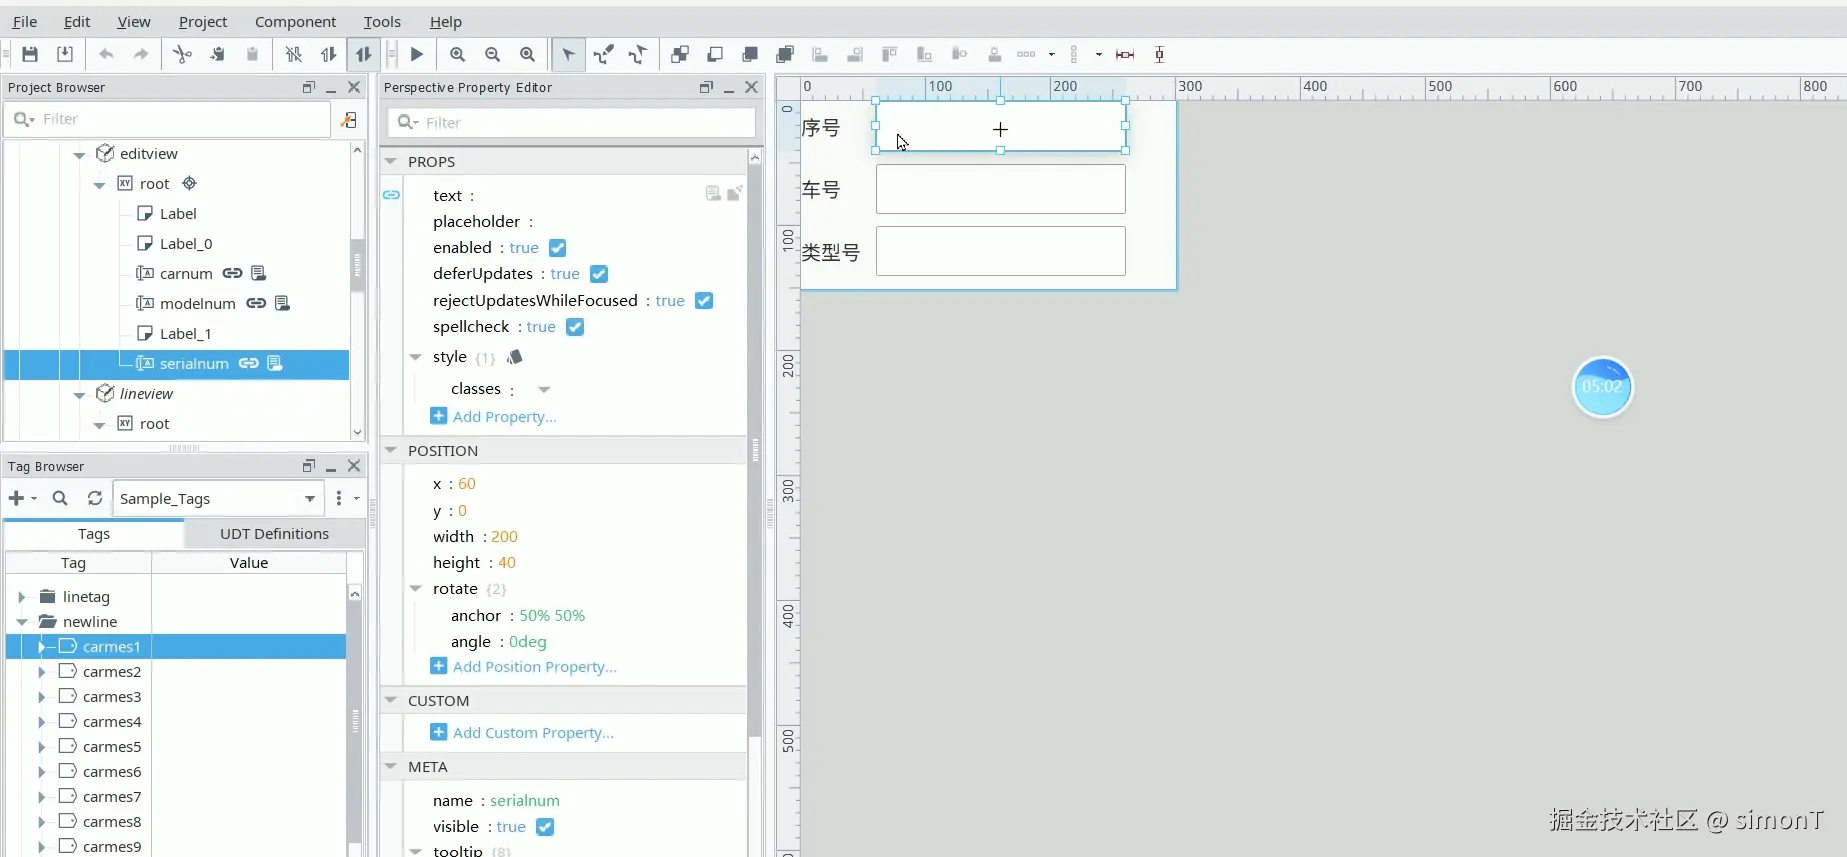Image resolution: width=1847 pixels, height=857 pixels.
Task: Toggle the rejectUpdatesWhileFocused checkbox
Action: click(x=704, y=301)
